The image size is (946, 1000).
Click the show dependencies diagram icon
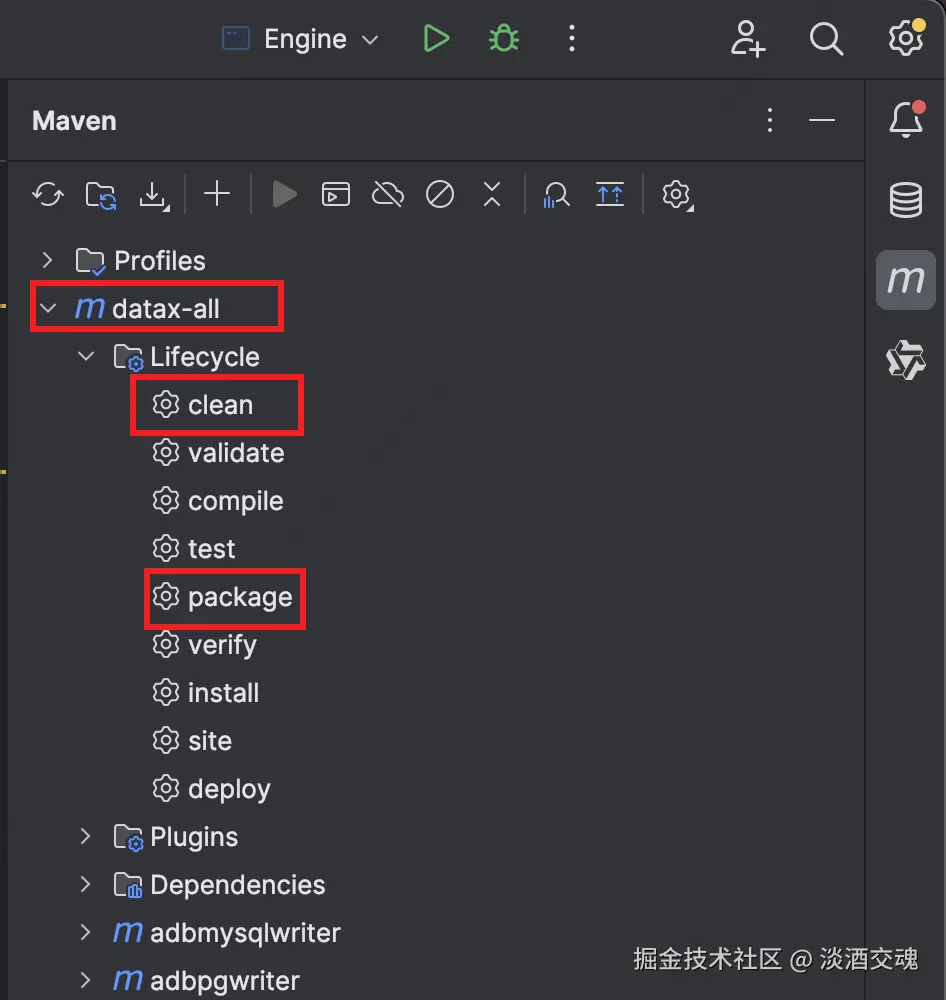pos(610,194)
